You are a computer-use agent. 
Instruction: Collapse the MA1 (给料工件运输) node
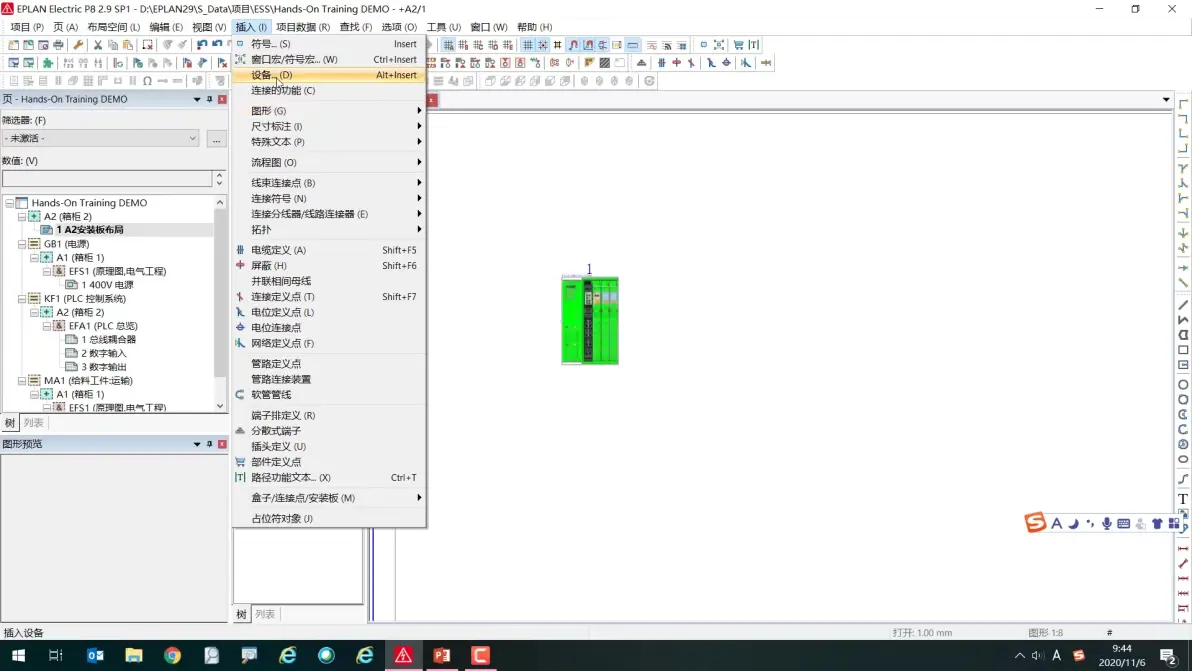[x=22, y=381]
